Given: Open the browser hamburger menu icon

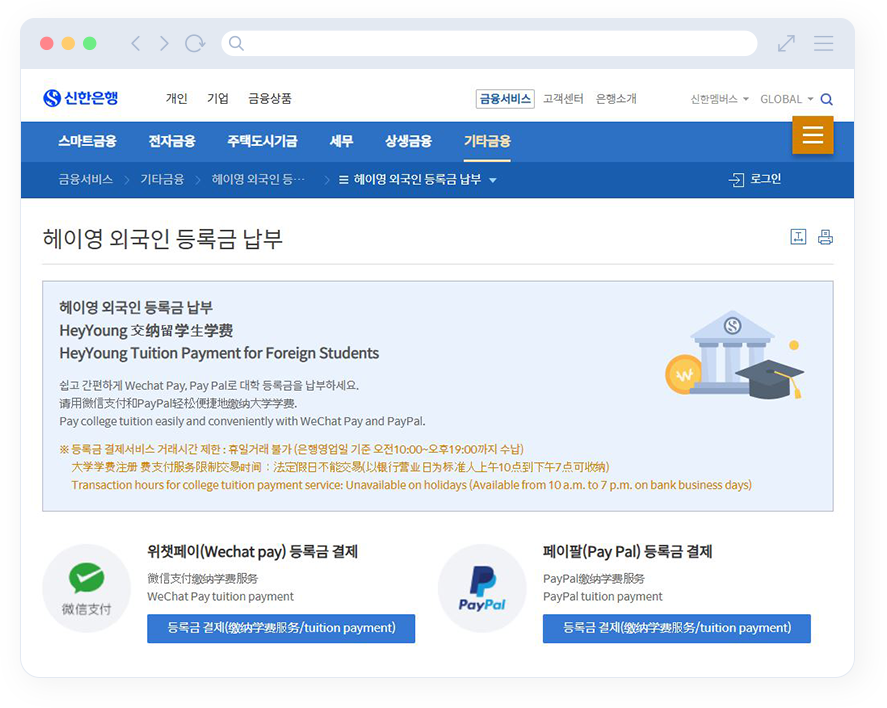Looking at the screenshot, I should pyautogui.click(x=824, y=44).
